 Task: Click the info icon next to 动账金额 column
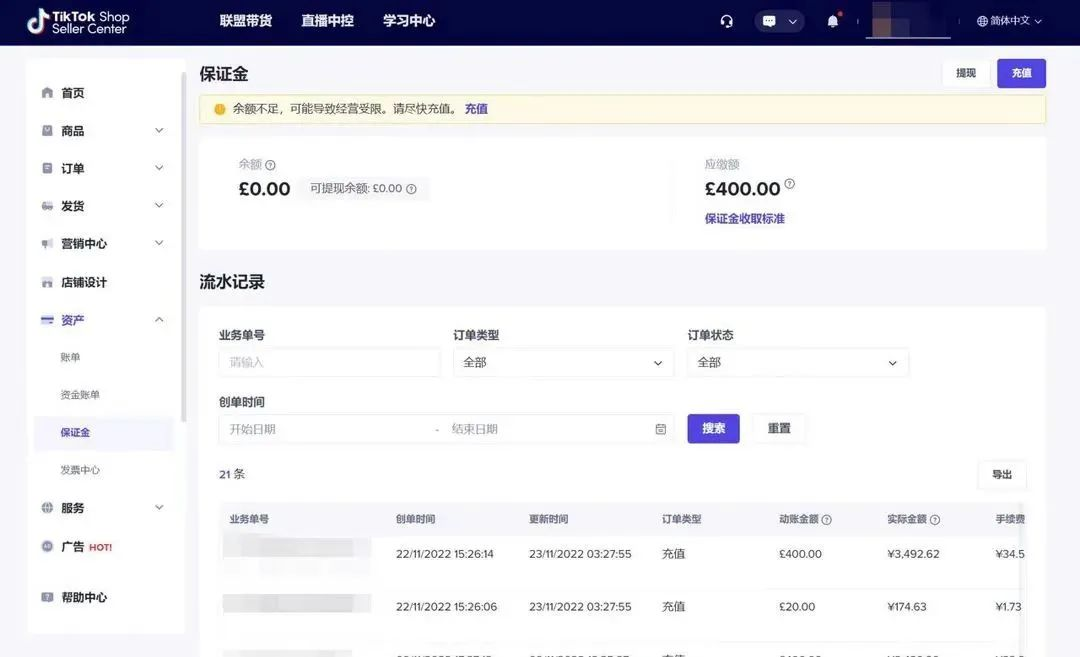827,520
